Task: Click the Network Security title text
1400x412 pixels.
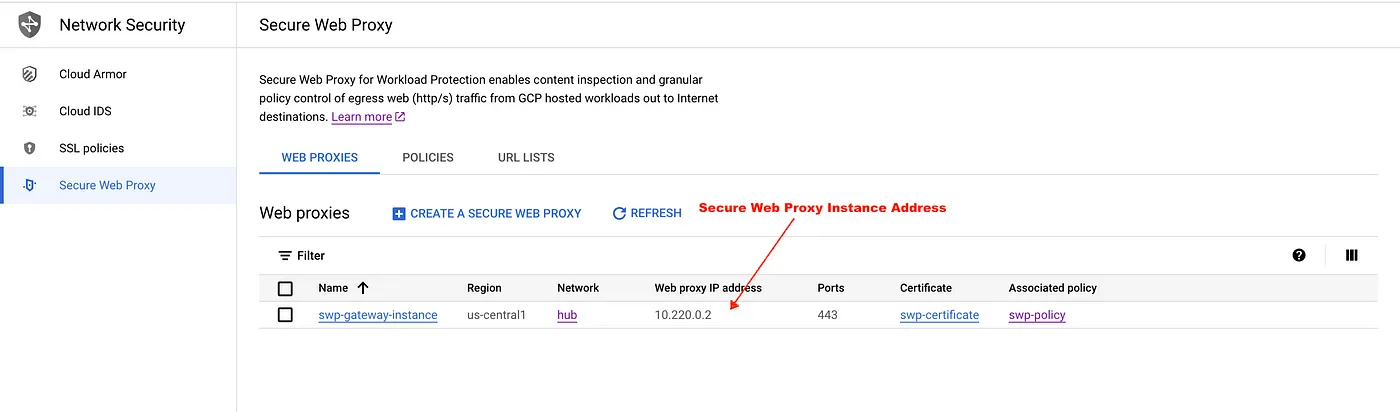Action: (x=122, y=25)
